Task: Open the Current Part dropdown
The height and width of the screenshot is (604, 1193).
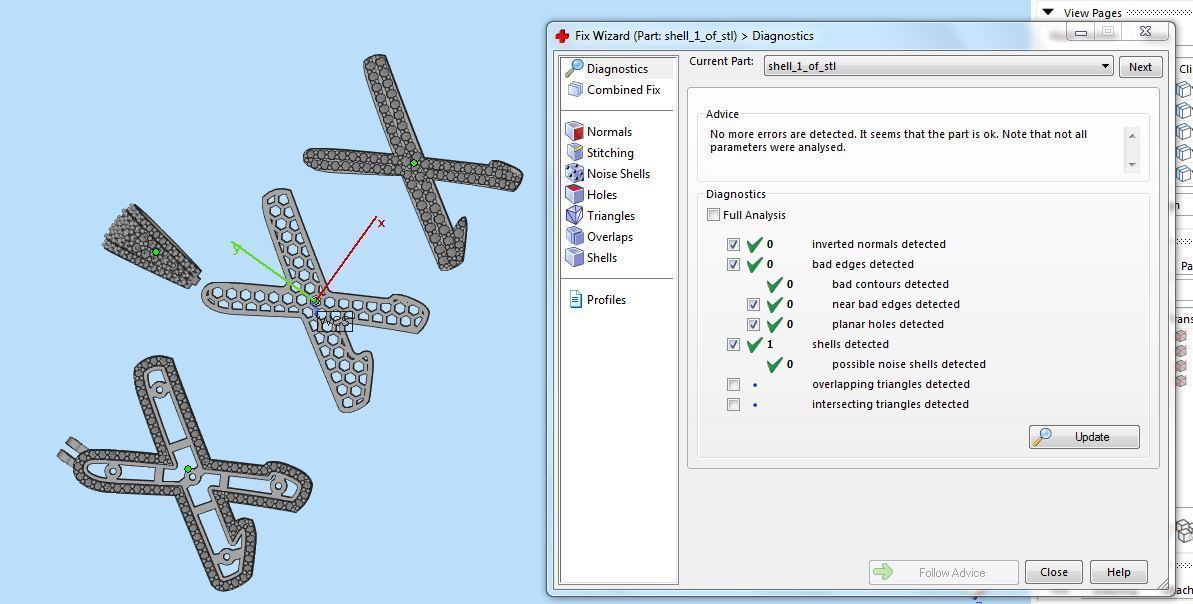Action: pos(938,66)
